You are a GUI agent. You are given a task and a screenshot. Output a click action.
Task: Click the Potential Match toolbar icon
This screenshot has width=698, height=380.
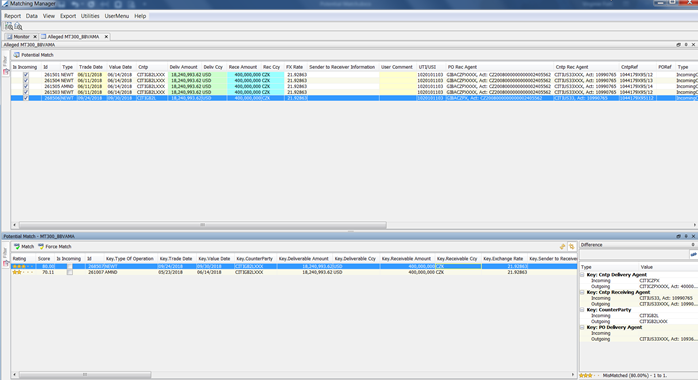(x=16, y=55)
